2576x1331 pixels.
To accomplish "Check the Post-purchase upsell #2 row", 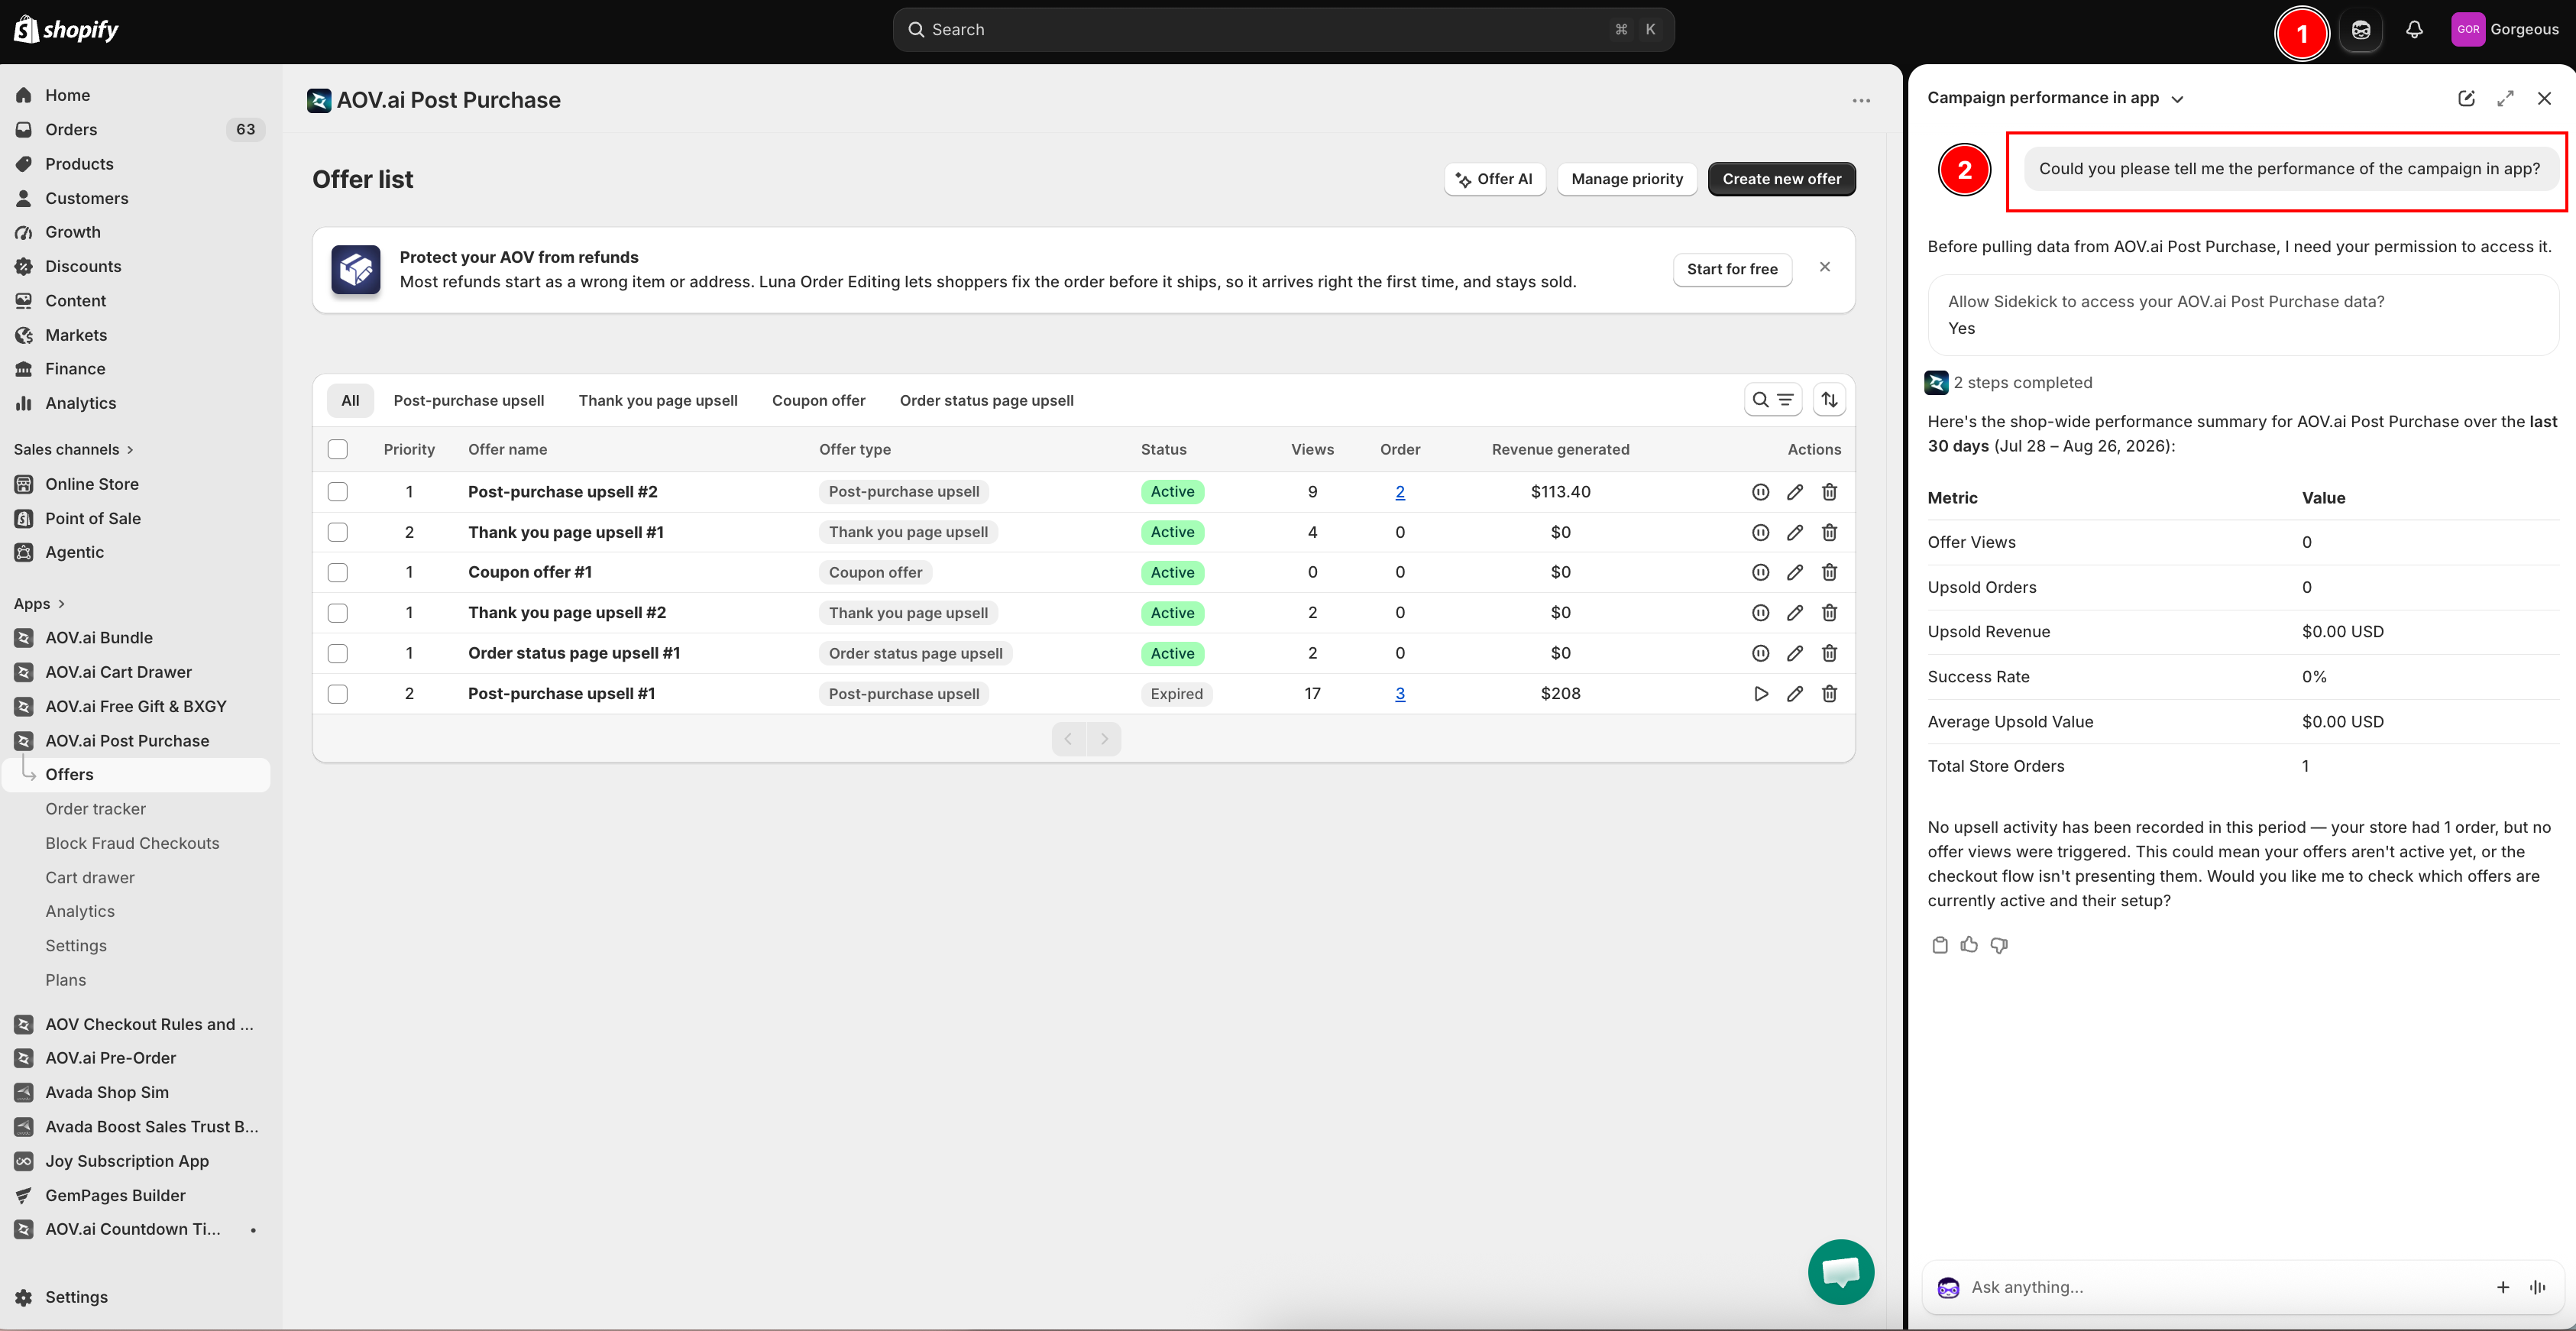I will pyautogui.click(x=338, y=492).
